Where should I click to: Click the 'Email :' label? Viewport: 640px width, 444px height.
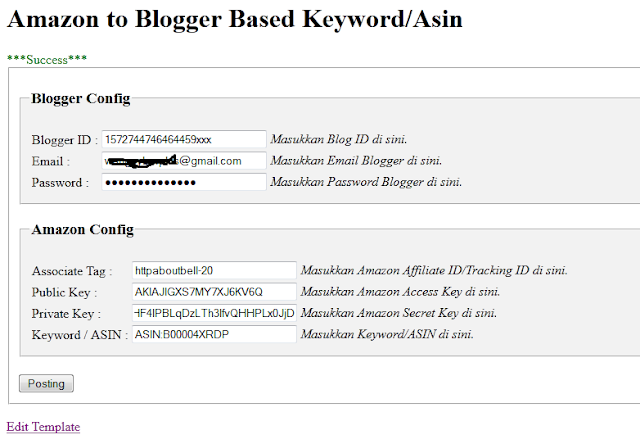[51, 161]
